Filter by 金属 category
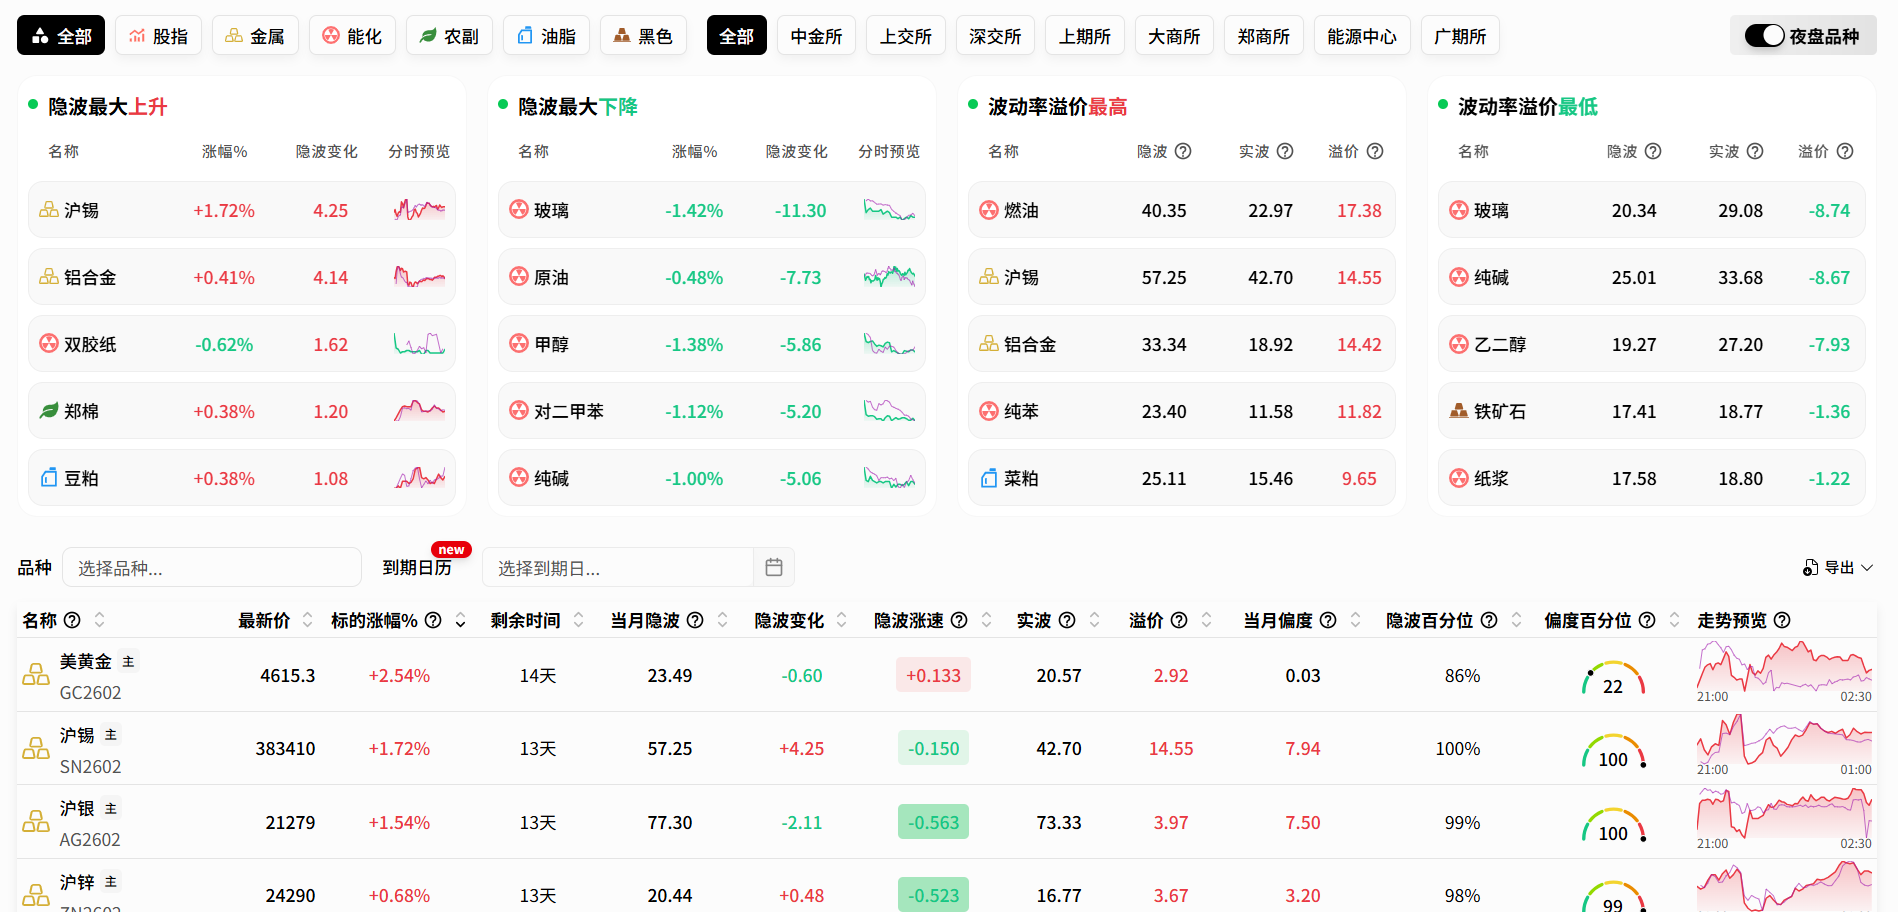1898x912 pixels. (x=255, y=36)
